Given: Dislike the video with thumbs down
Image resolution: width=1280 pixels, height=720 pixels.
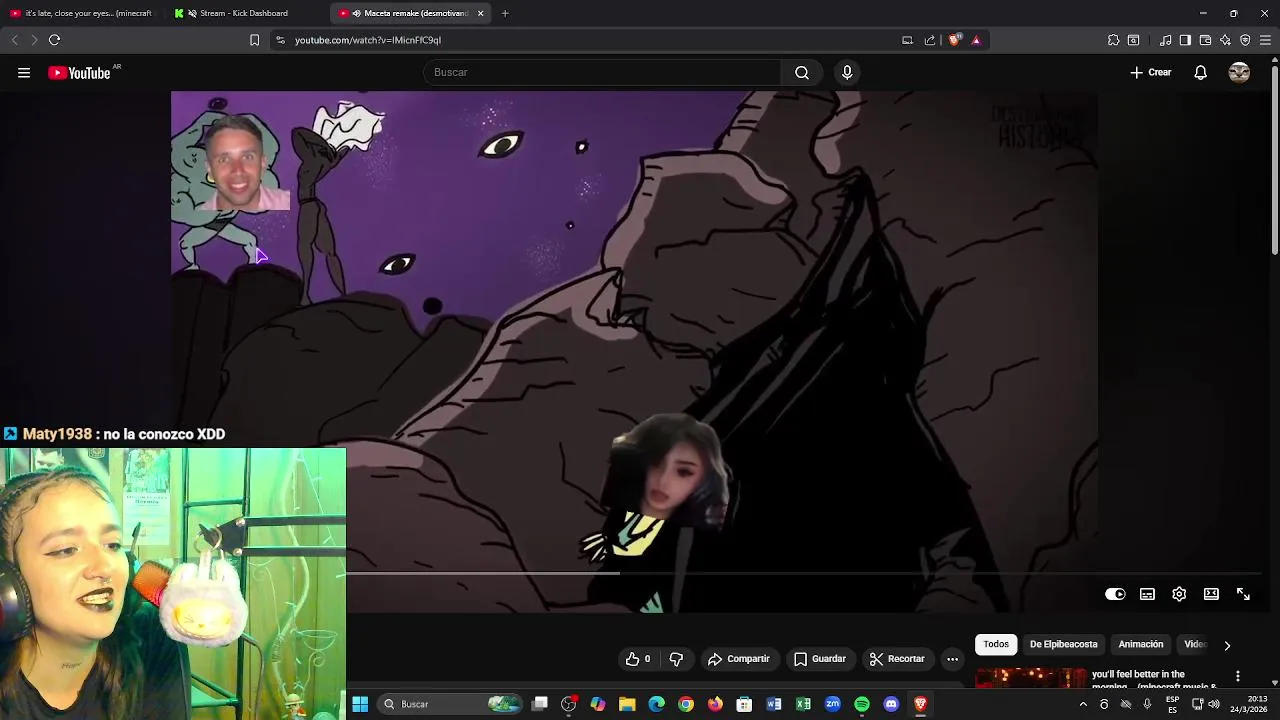Looking at the screenshot, I should 676,659.
